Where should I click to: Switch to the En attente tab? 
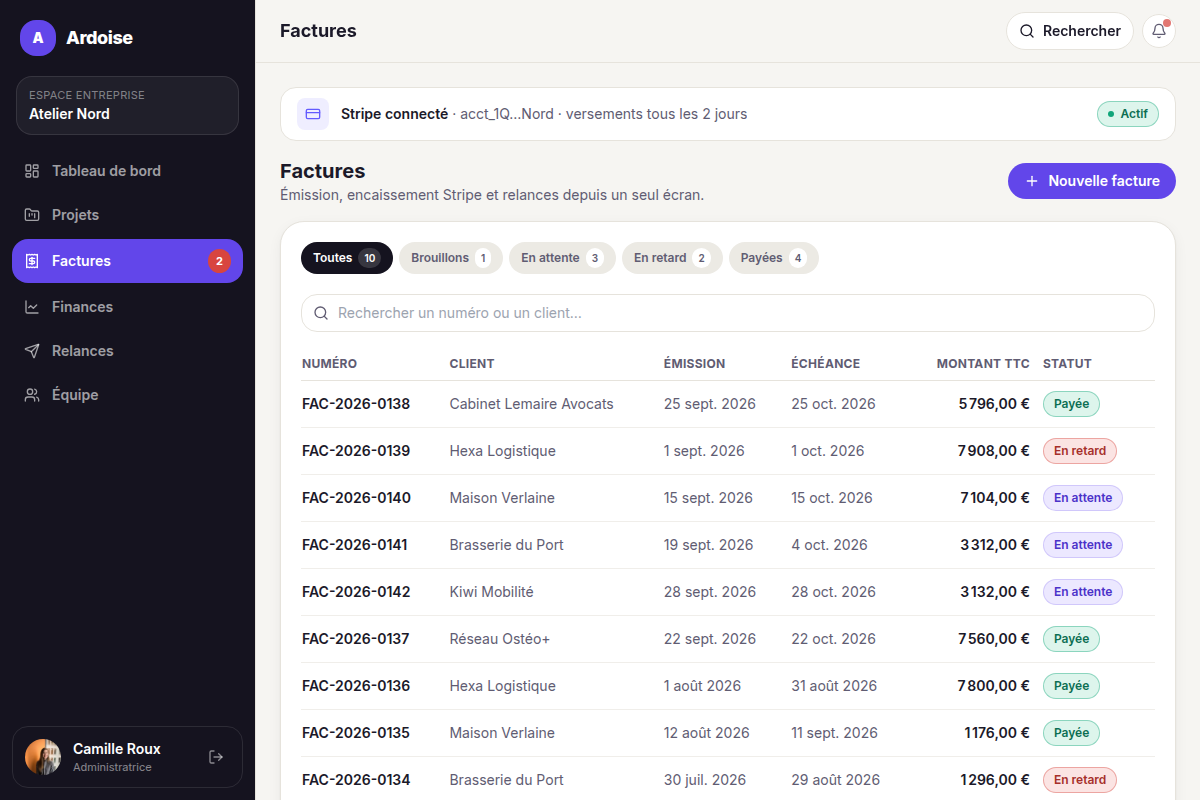coord(562,258)
